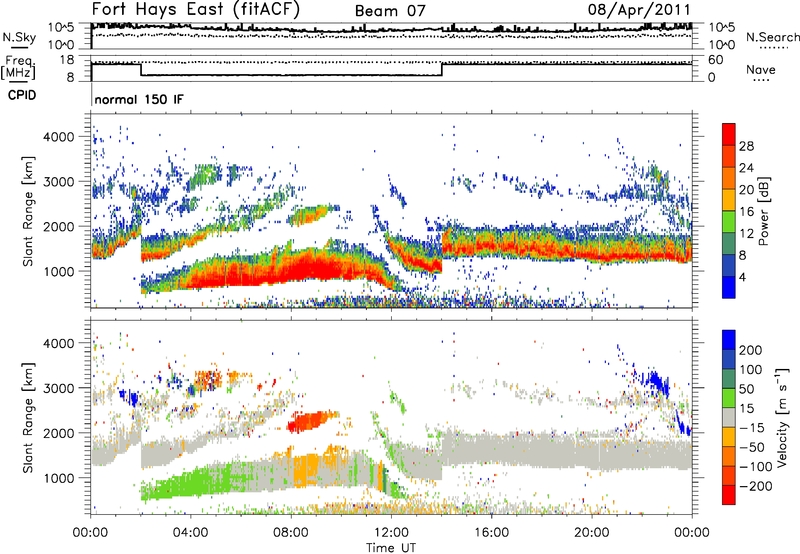The image size is (800, 554).
Task: Click the "200" velocity color bar label
Action: click(x=751, y=350)
